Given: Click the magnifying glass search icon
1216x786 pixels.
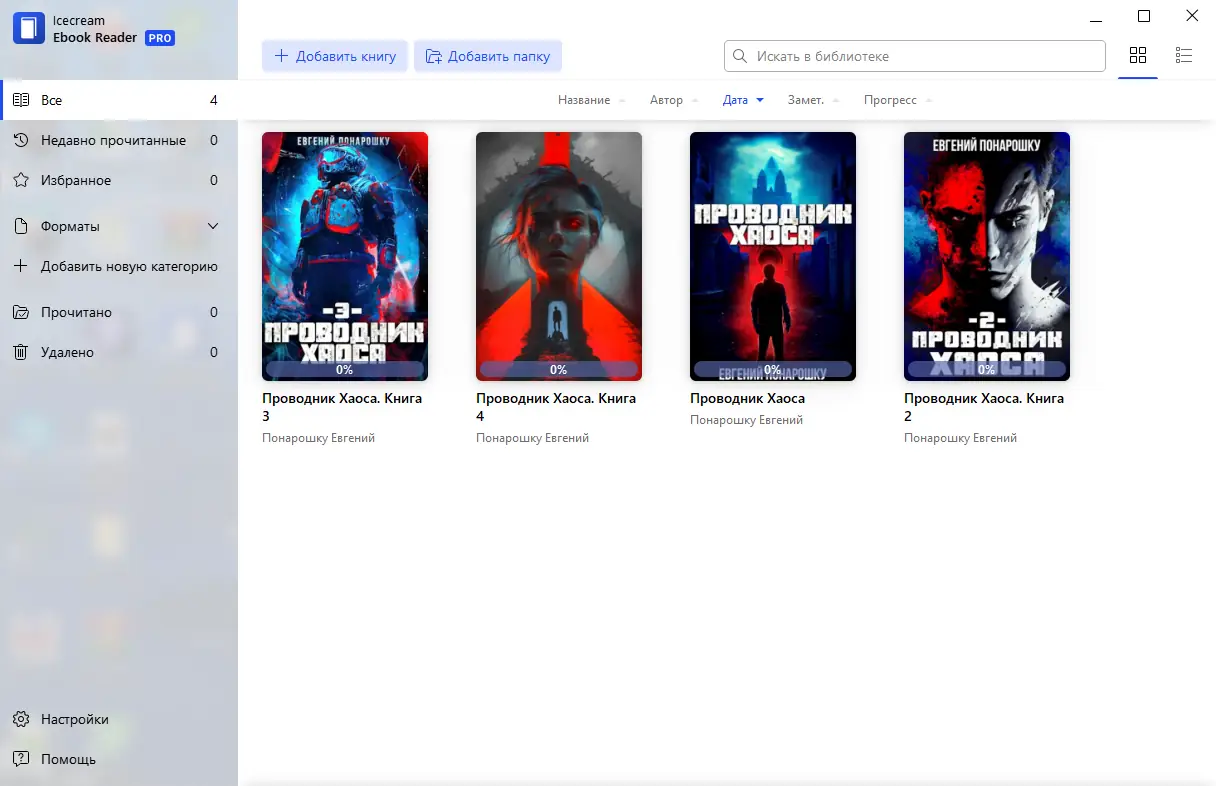Looking at the screenshot, I should (x=740, y=56).
